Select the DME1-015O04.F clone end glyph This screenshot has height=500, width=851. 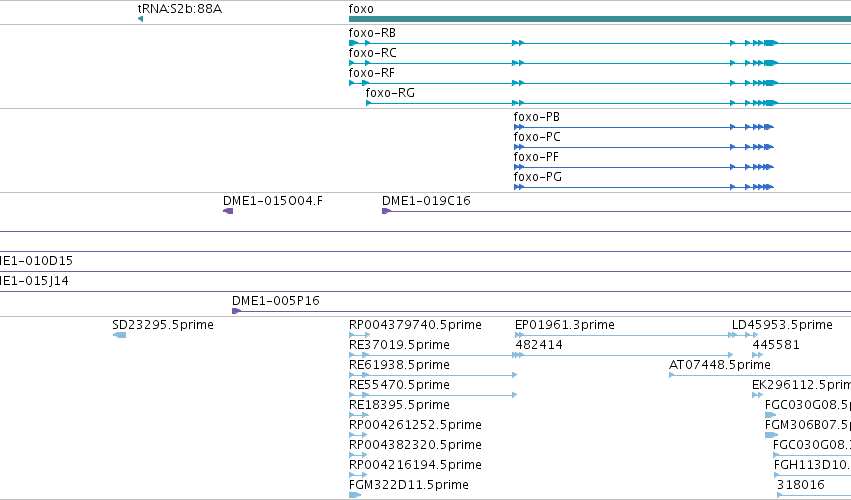click(228, 211)
